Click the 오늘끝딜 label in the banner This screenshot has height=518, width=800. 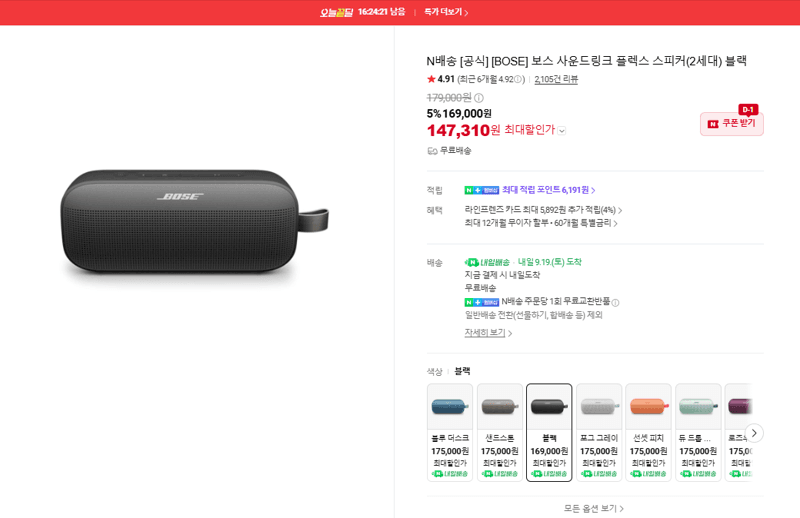click(336, 12)
